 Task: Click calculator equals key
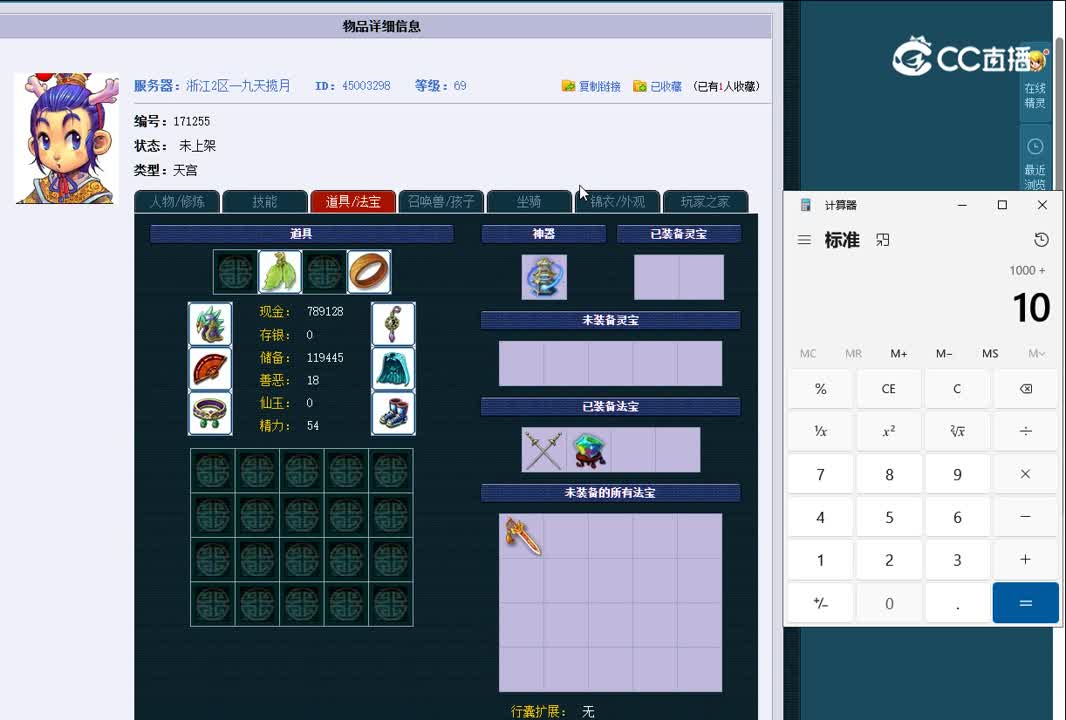coord(1025,602)
